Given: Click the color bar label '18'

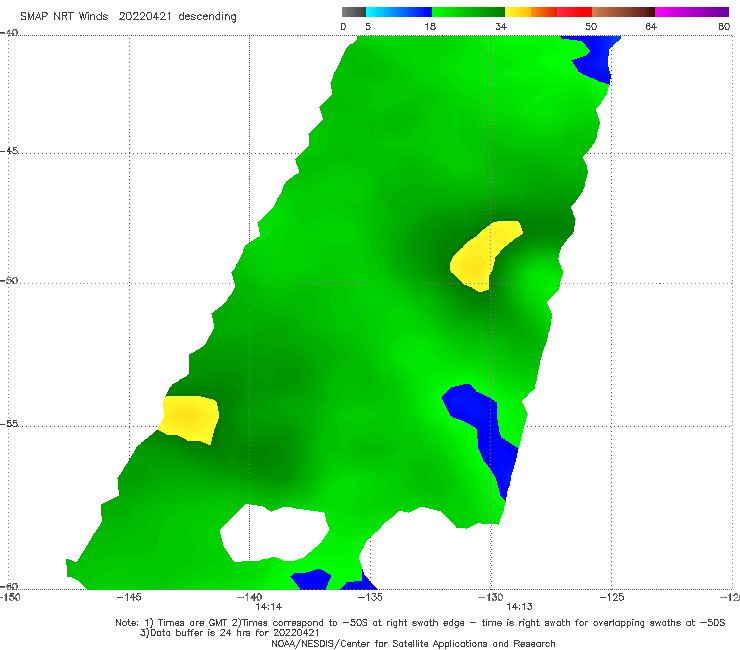Looking at the screenshot, I should point(430,27).
